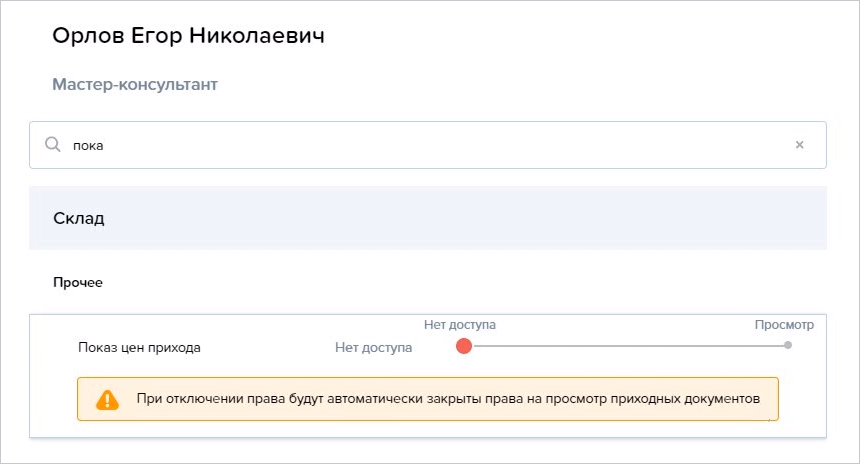860x464 pixels.
Task: Toggle the Прочее subsection heading
Action: click(78, 282)
